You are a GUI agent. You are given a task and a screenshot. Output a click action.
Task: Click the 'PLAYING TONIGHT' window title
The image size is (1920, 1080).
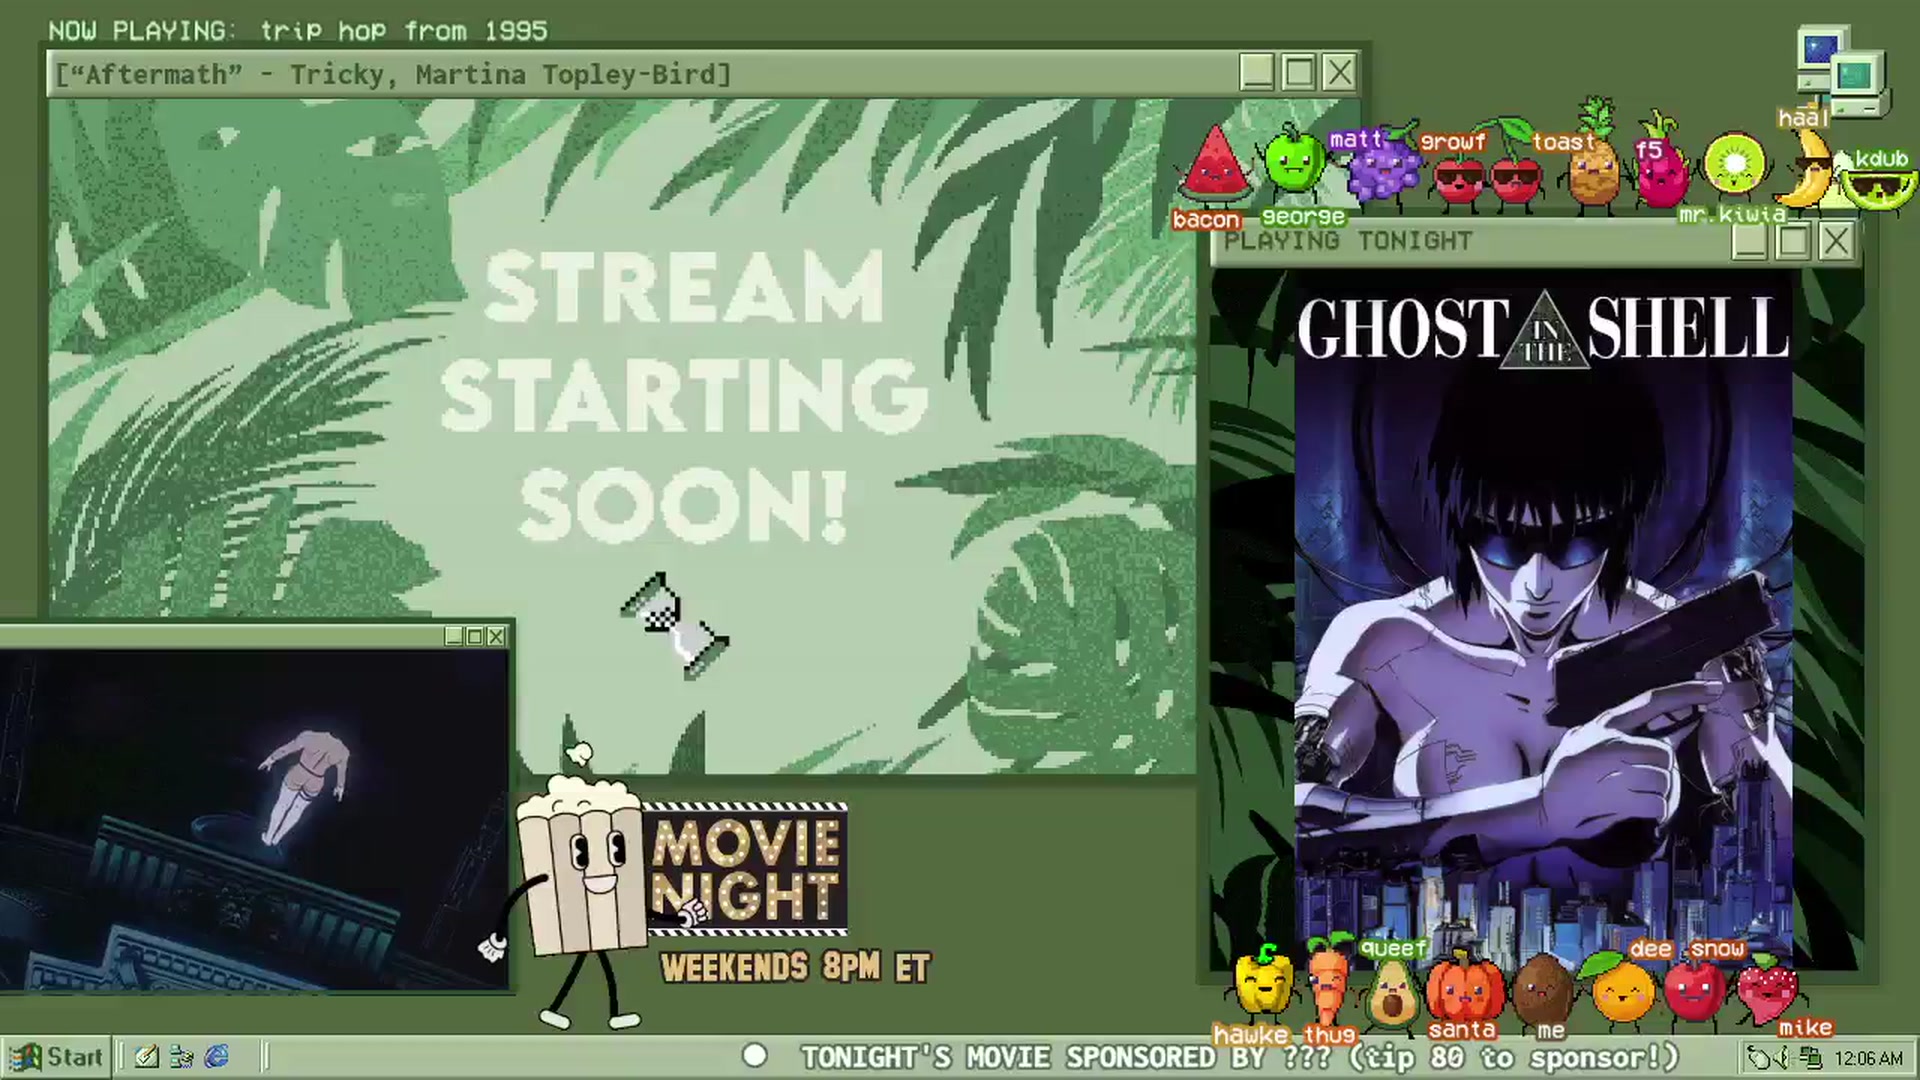pos(1348,241)
